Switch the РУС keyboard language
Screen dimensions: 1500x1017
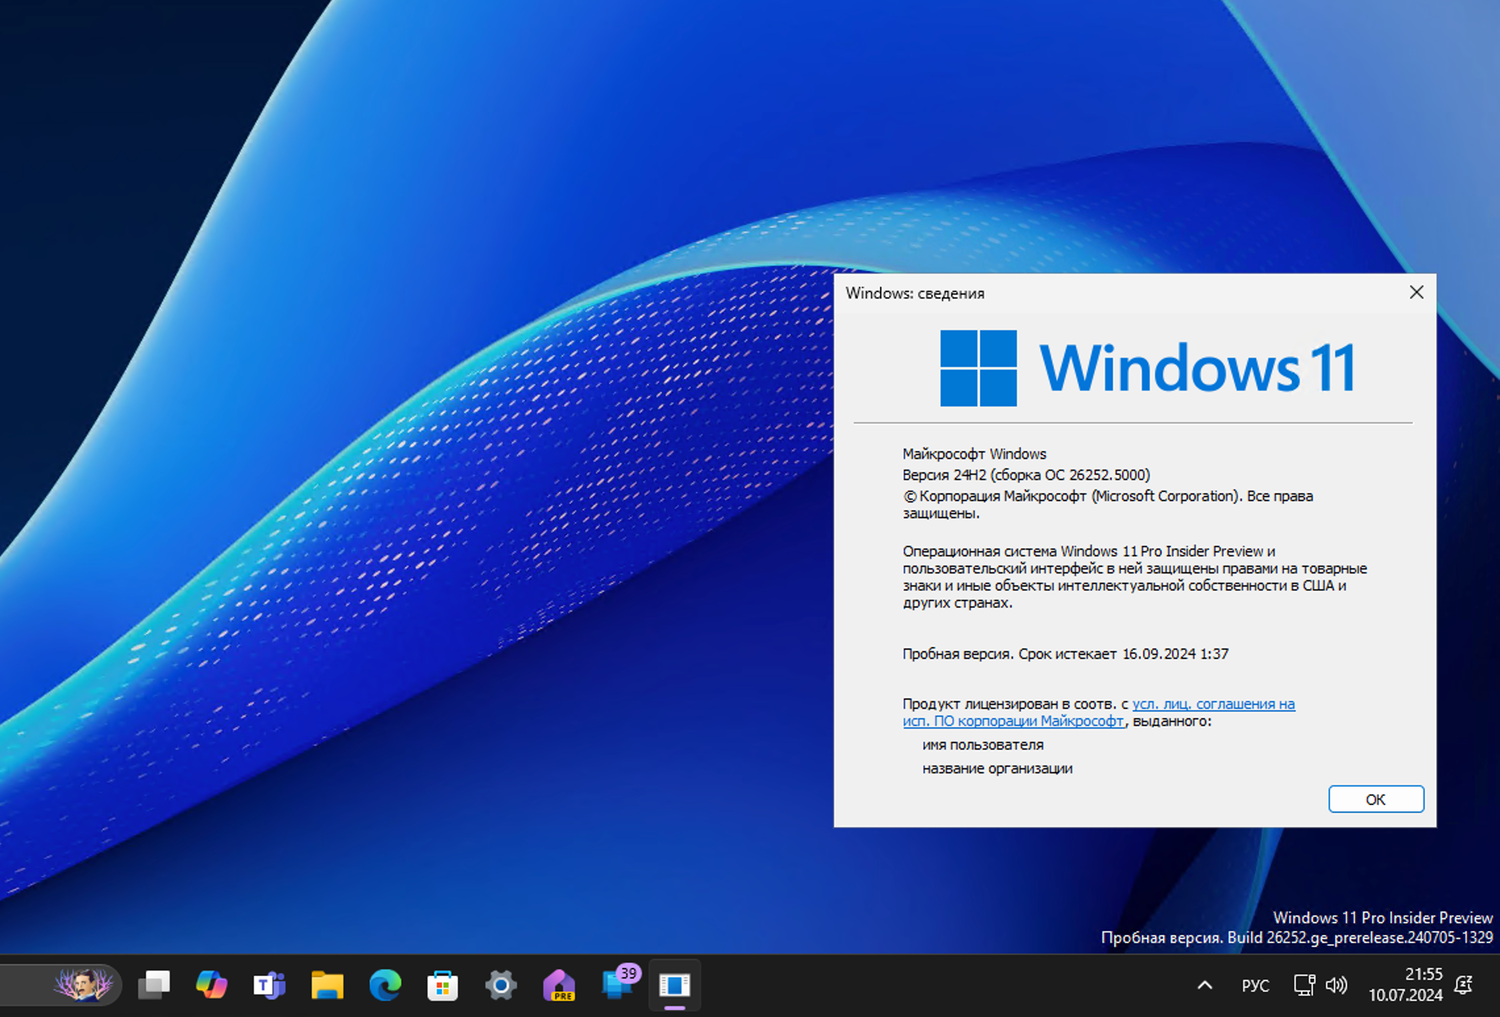[x=1255, y=986]
